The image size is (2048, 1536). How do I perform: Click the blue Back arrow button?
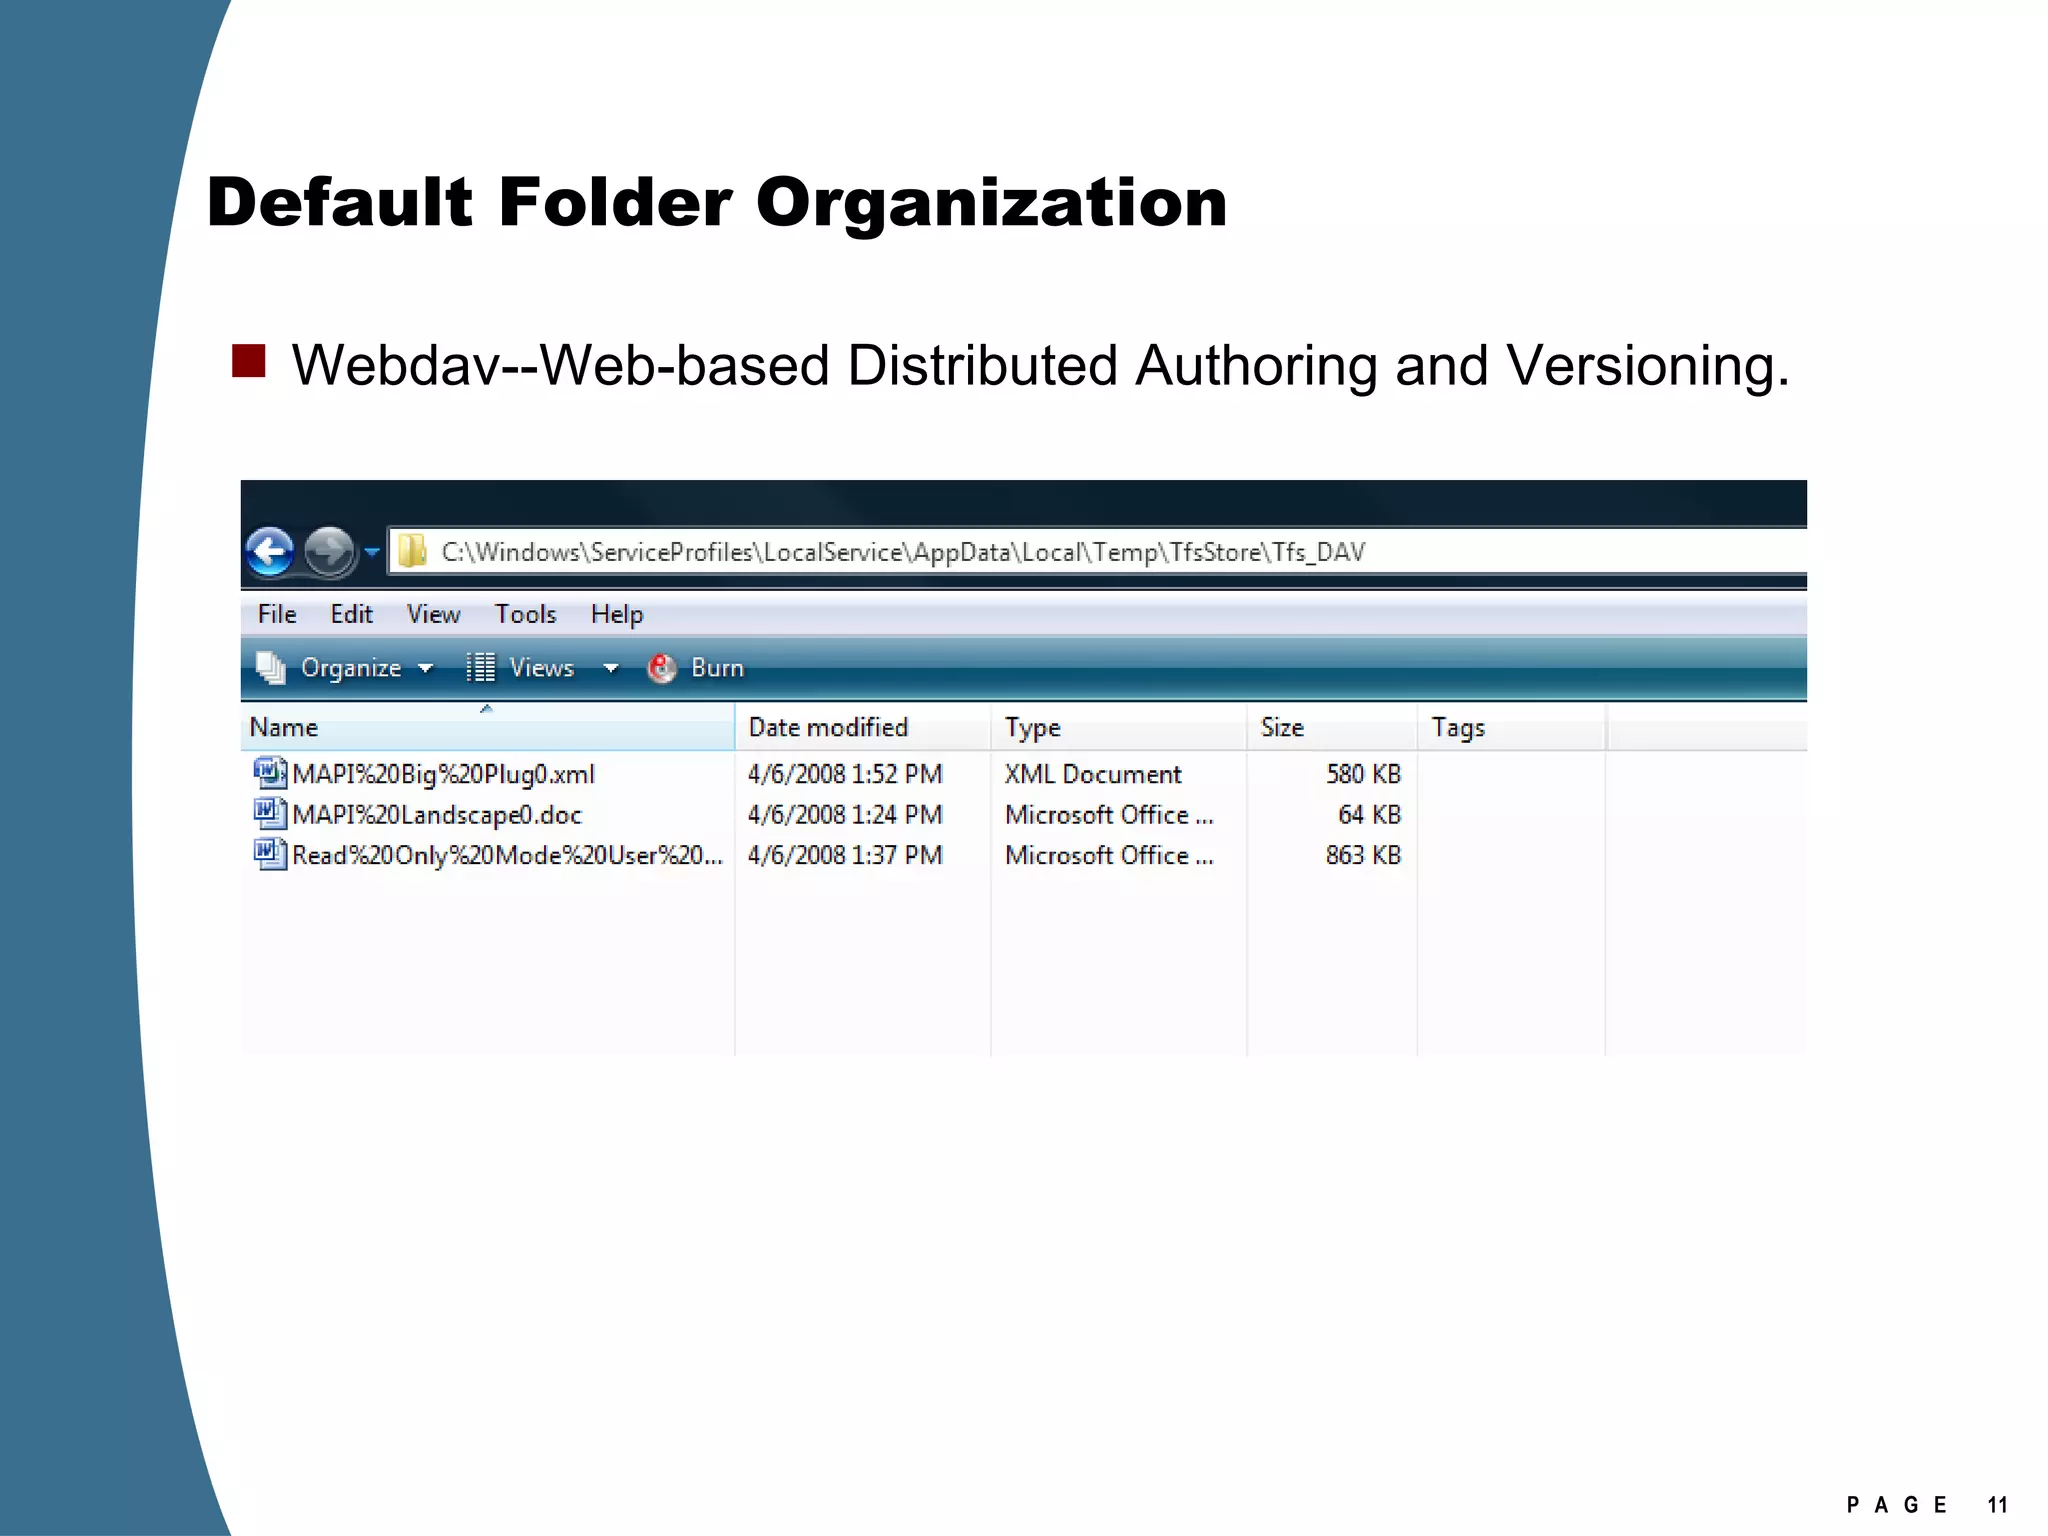click(x=269, y=551)
